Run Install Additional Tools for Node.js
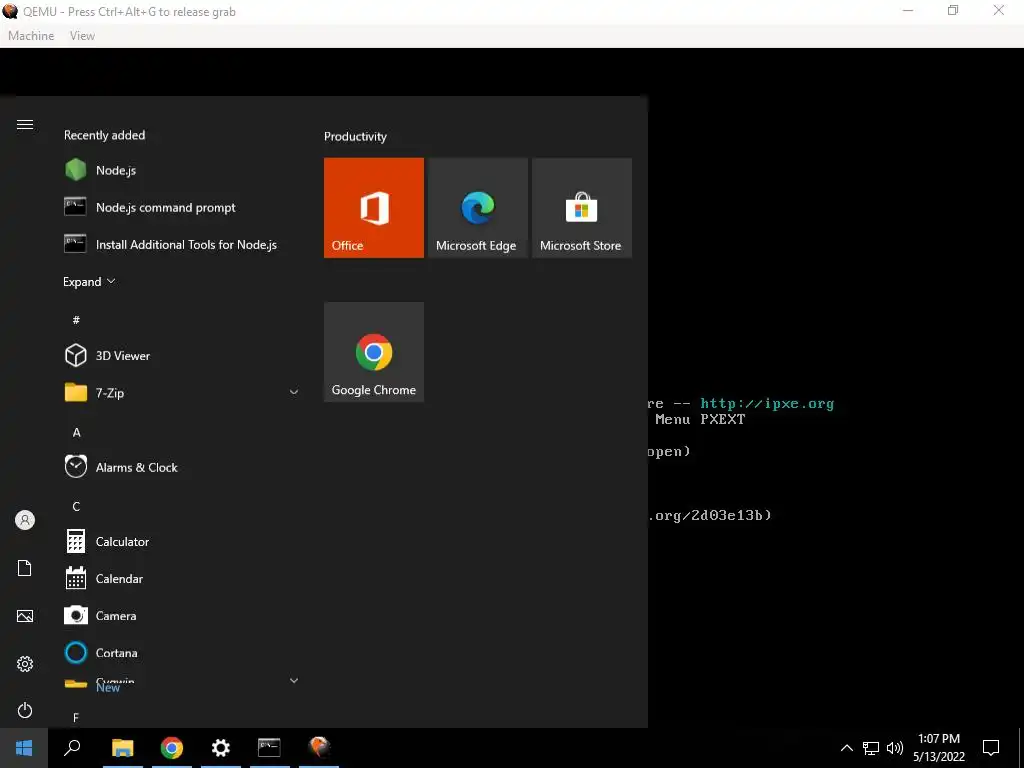1024x768 pixels. [182, 245]
